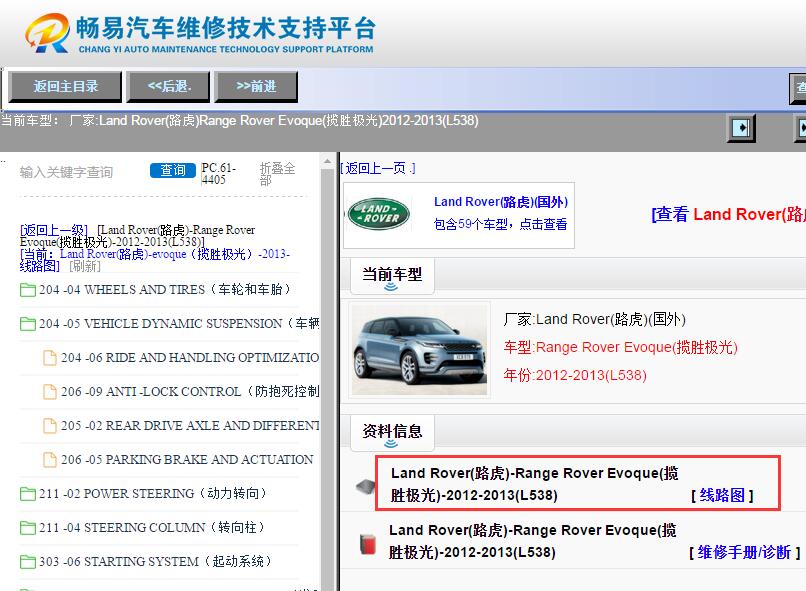The height and width of the screenshot is (591, 806).
Task: Click the tree panel vertical scrollbar track
Action: pos(327,380)
